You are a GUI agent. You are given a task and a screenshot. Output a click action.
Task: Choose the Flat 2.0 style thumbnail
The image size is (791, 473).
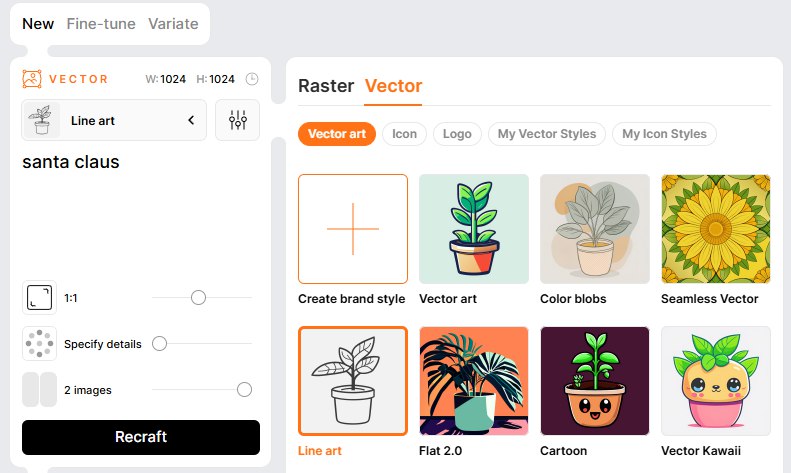coord(474,381)
